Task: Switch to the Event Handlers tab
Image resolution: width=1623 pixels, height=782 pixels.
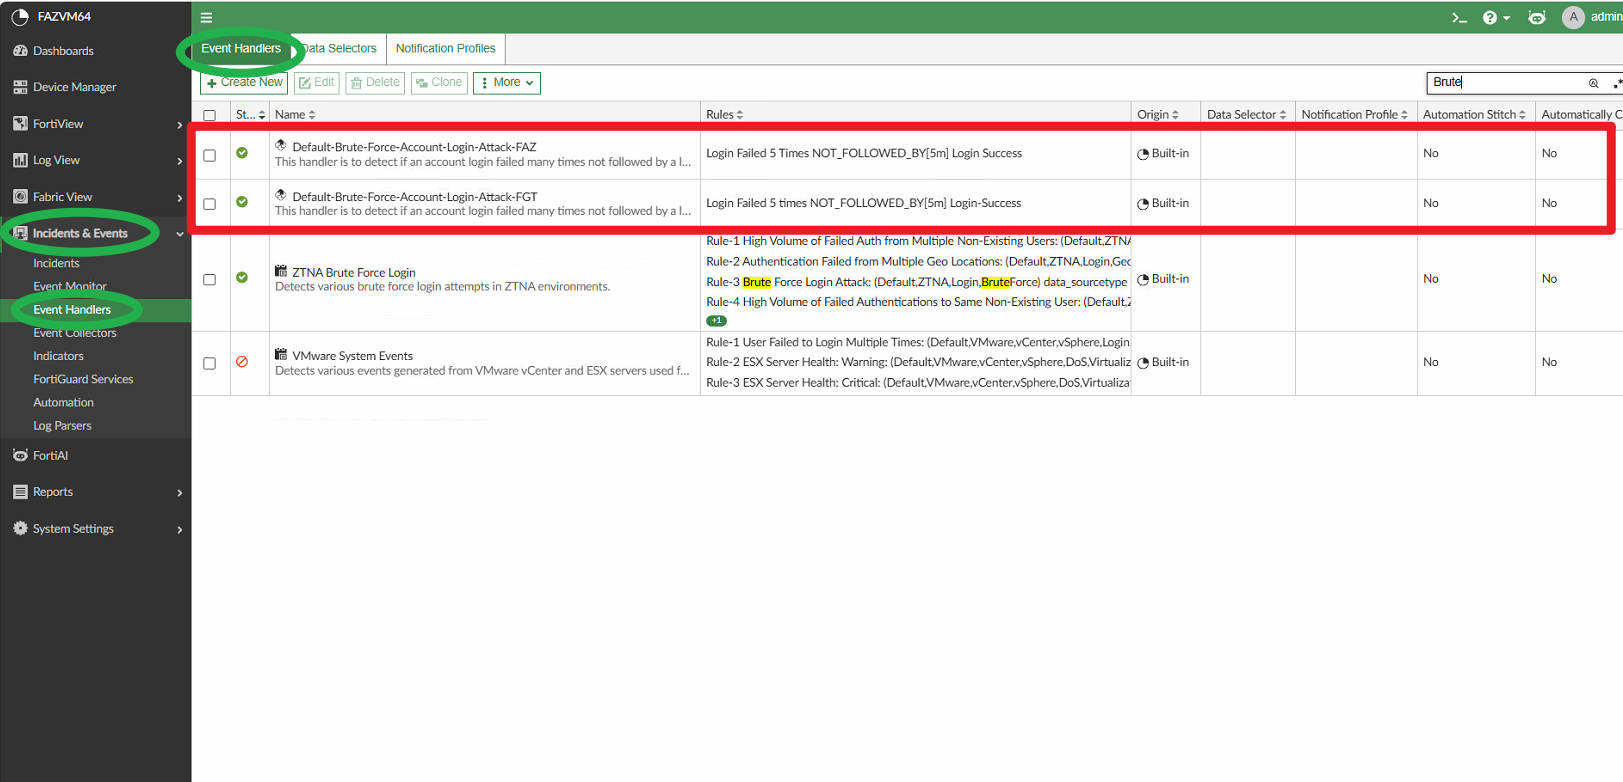Action: [x=241, y=48]
